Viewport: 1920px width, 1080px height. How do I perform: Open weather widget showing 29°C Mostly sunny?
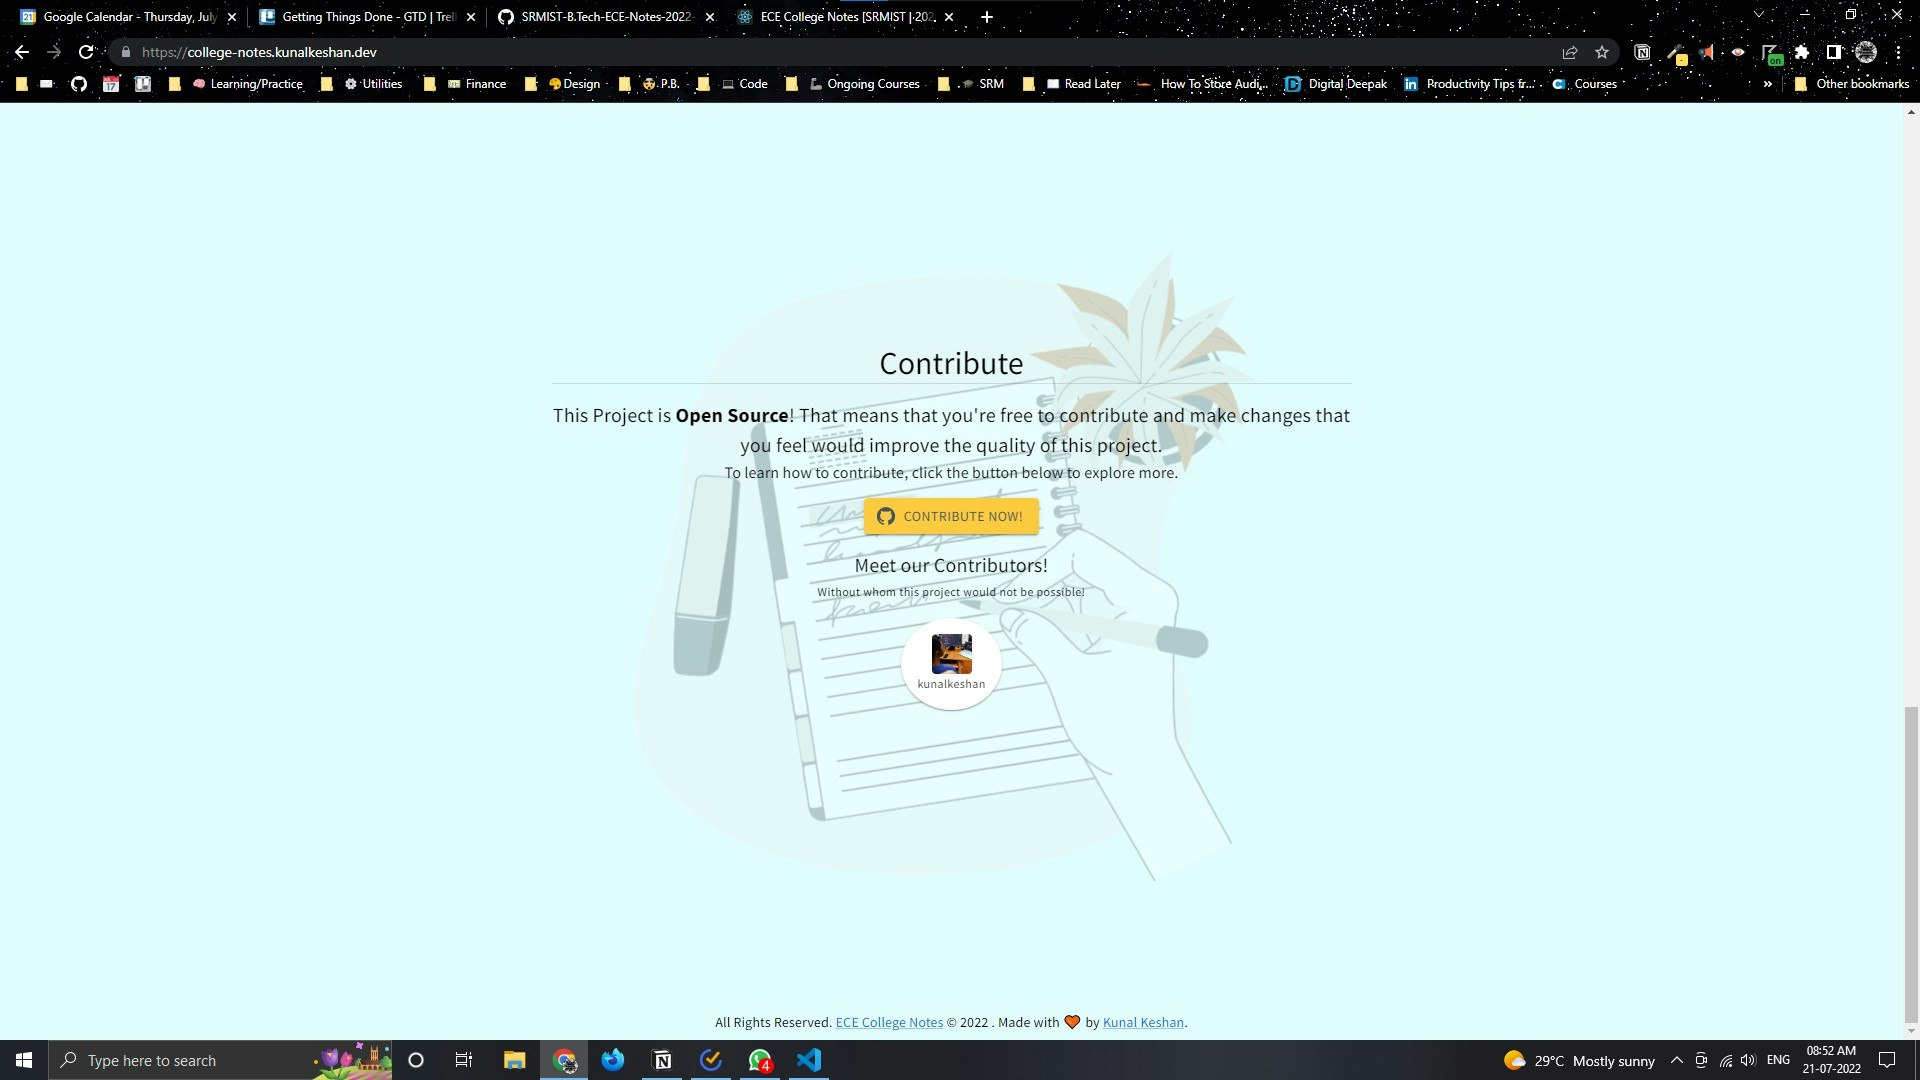pyautogui.click(x=1579, y=1060)
